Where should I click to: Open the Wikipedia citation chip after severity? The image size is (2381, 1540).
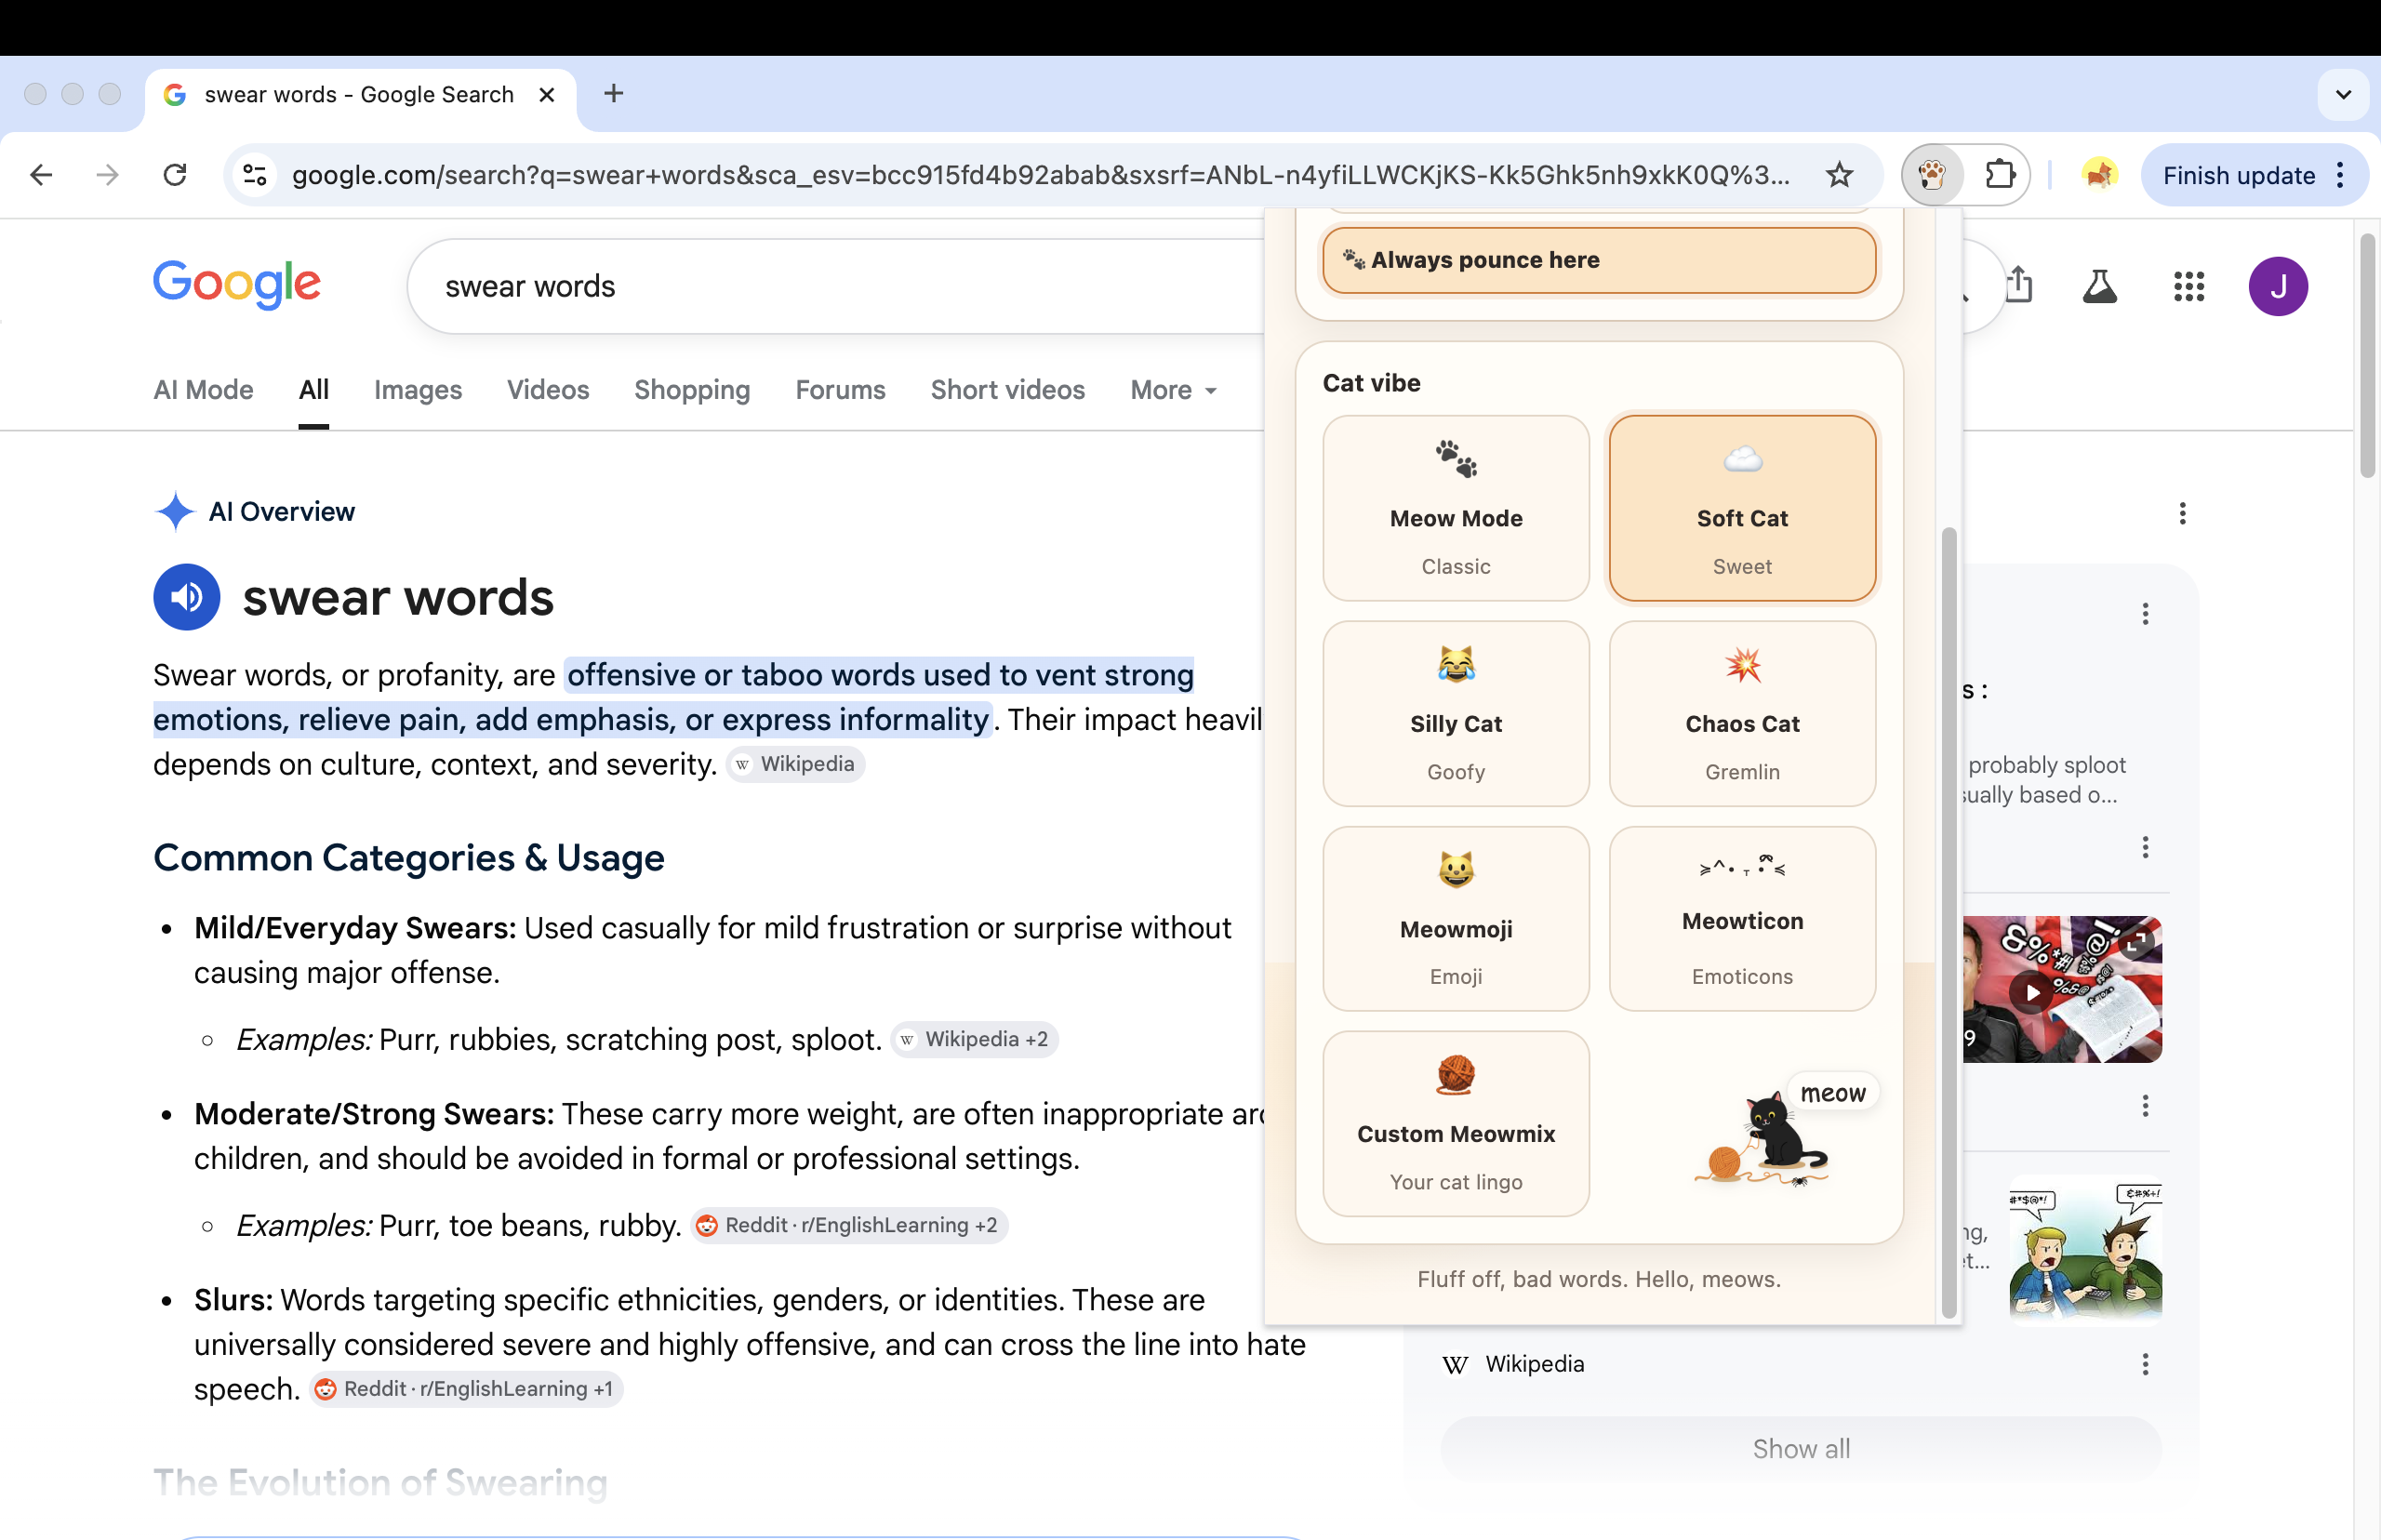coord(795,765)
